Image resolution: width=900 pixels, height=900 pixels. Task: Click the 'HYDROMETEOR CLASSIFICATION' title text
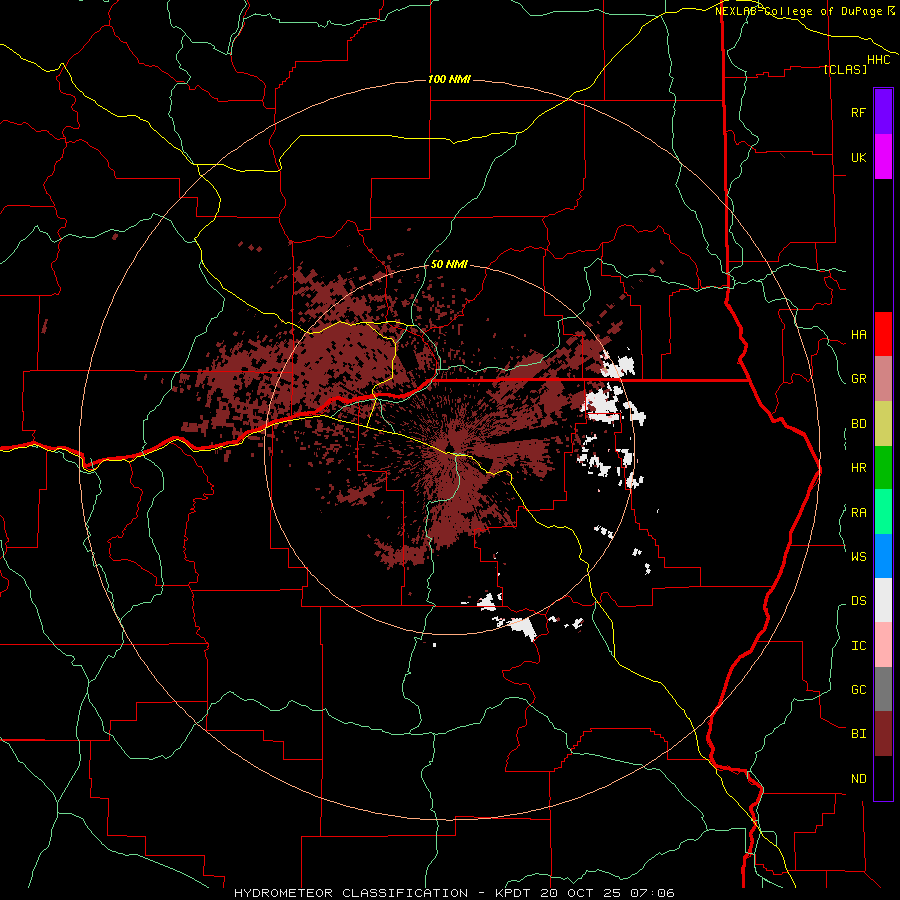351,893
